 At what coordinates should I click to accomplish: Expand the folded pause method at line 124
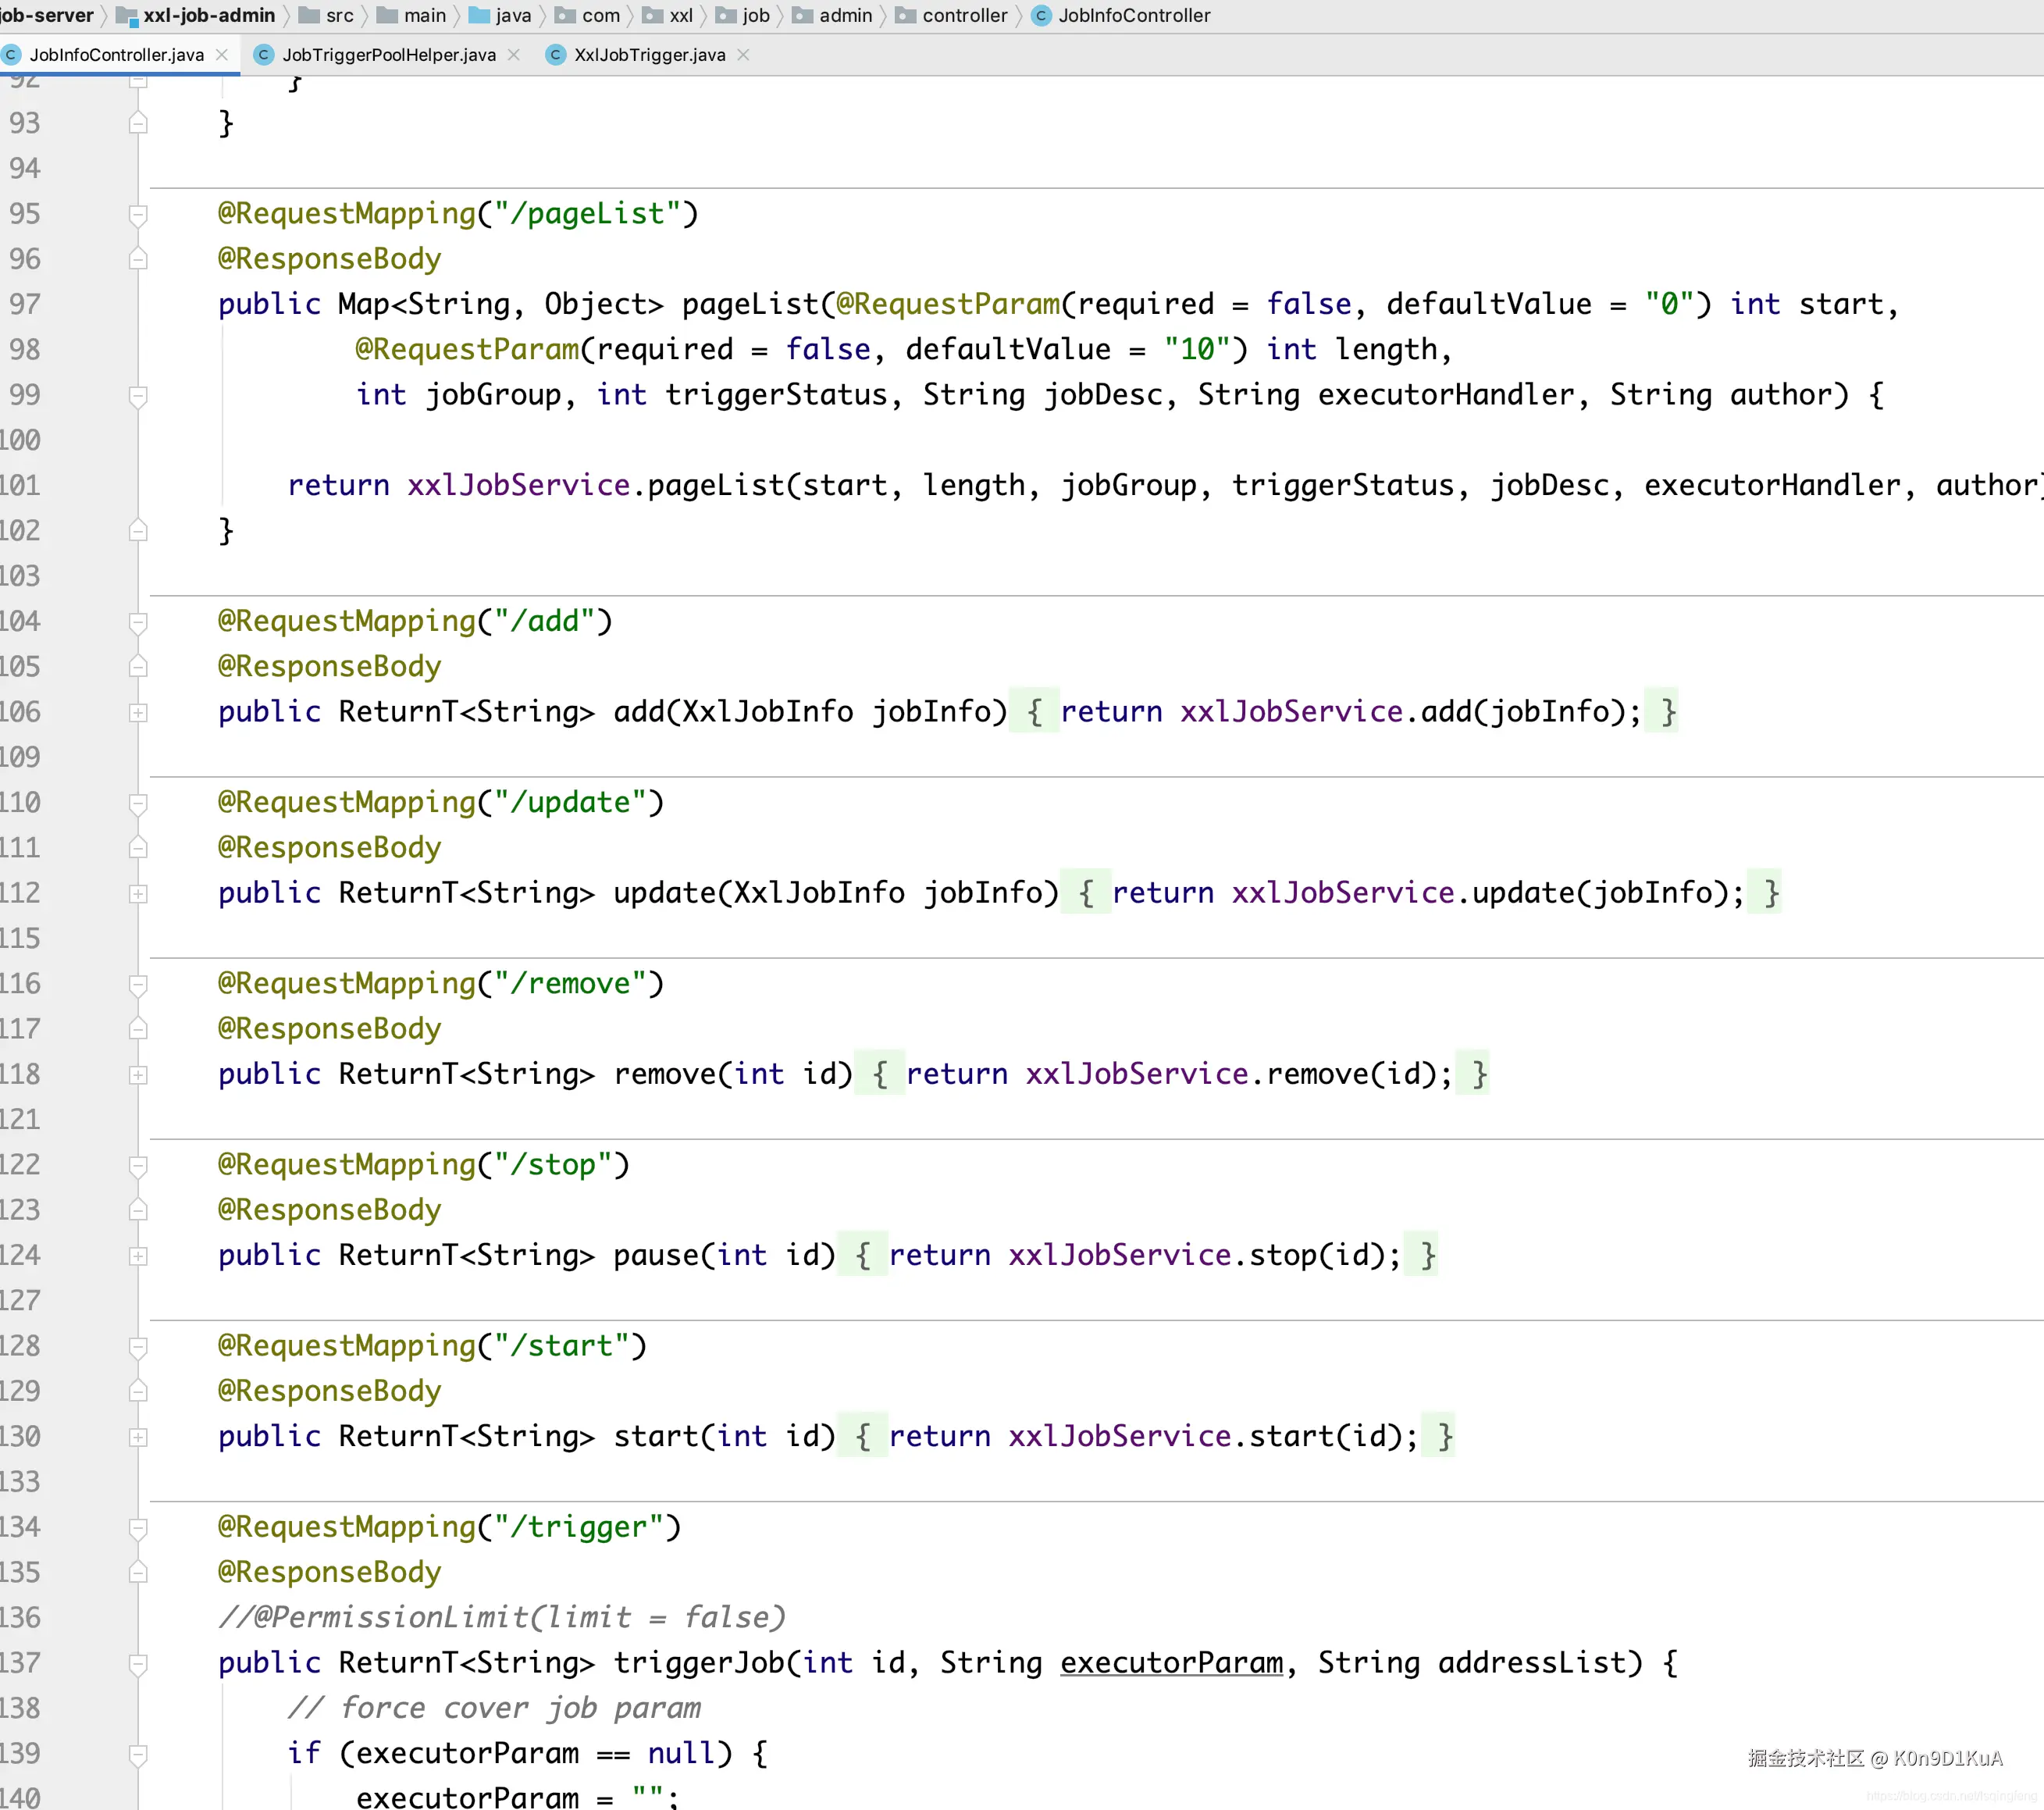point(138,1256)
